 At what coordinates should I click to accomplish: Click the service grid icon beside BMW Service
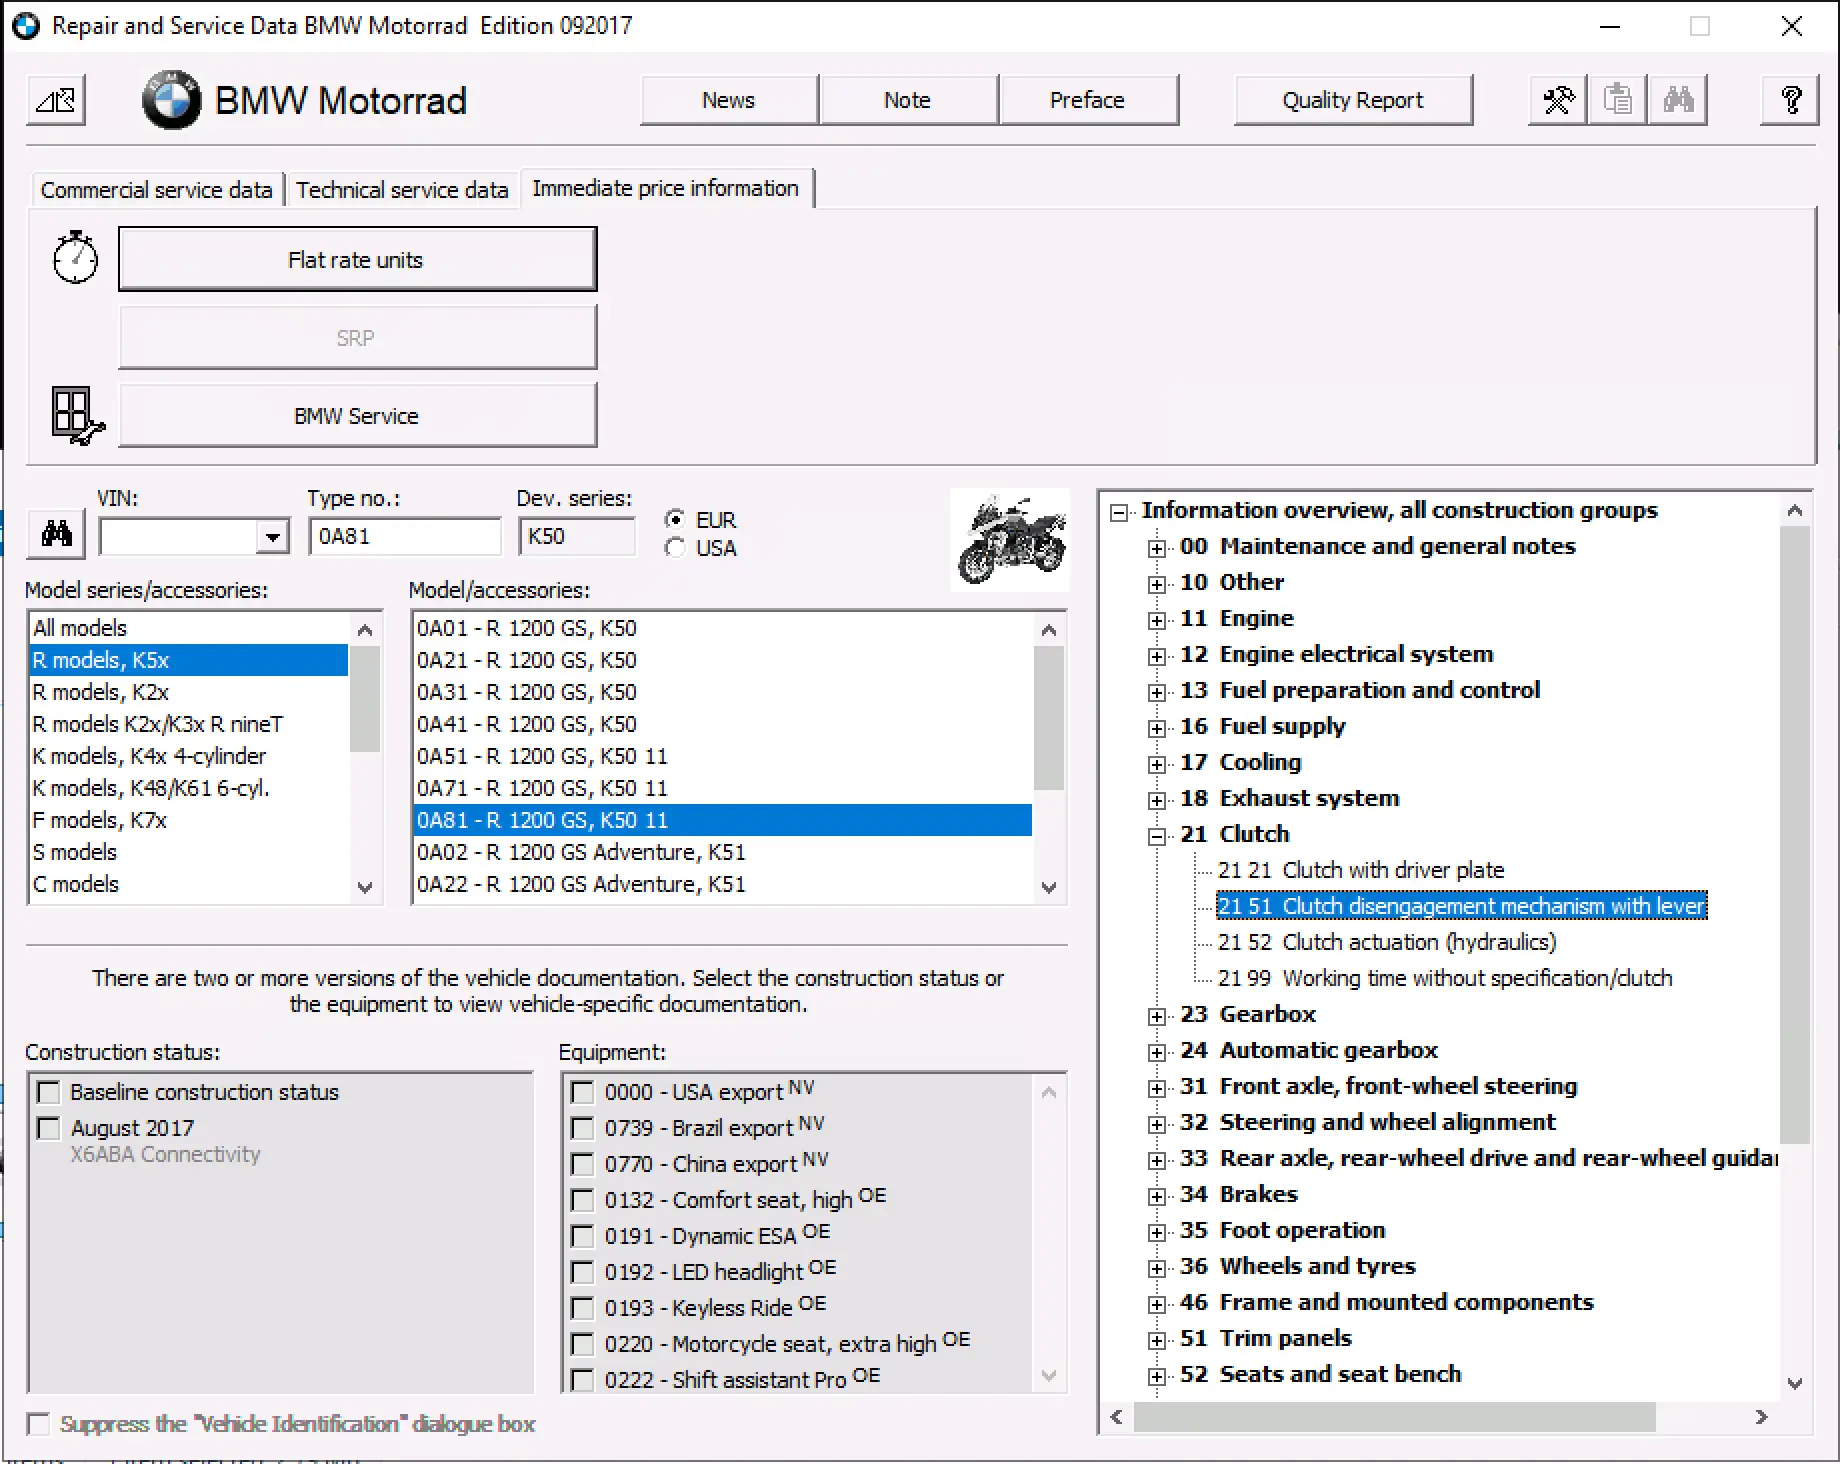[x=76, y=415]
